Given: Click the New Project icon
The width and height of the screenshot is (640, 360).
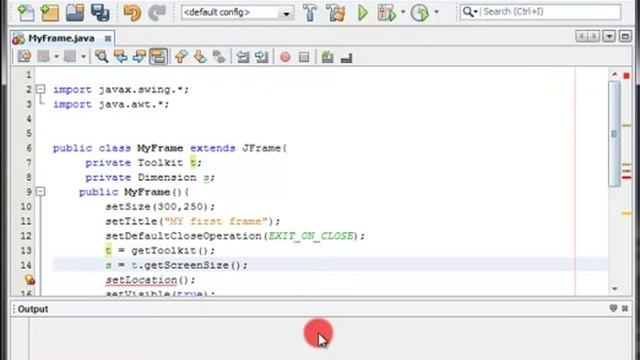Looking at the screenshot, I should point(50,13).
